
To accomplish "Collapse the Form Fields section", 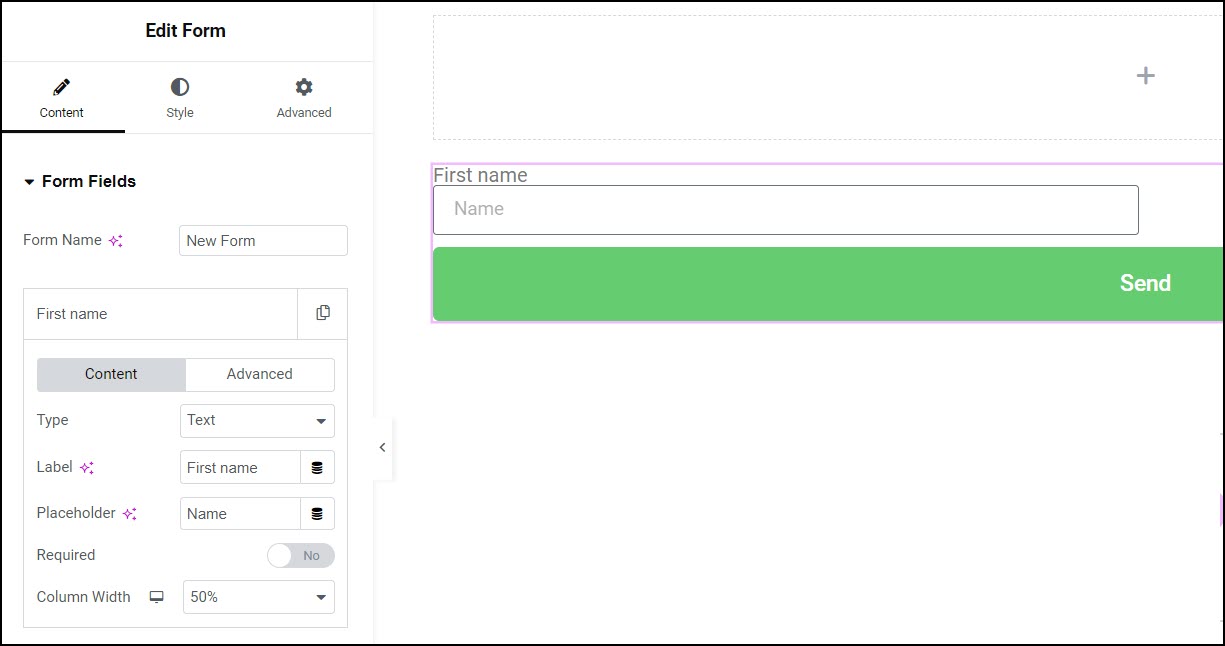I will pos(80,182).
